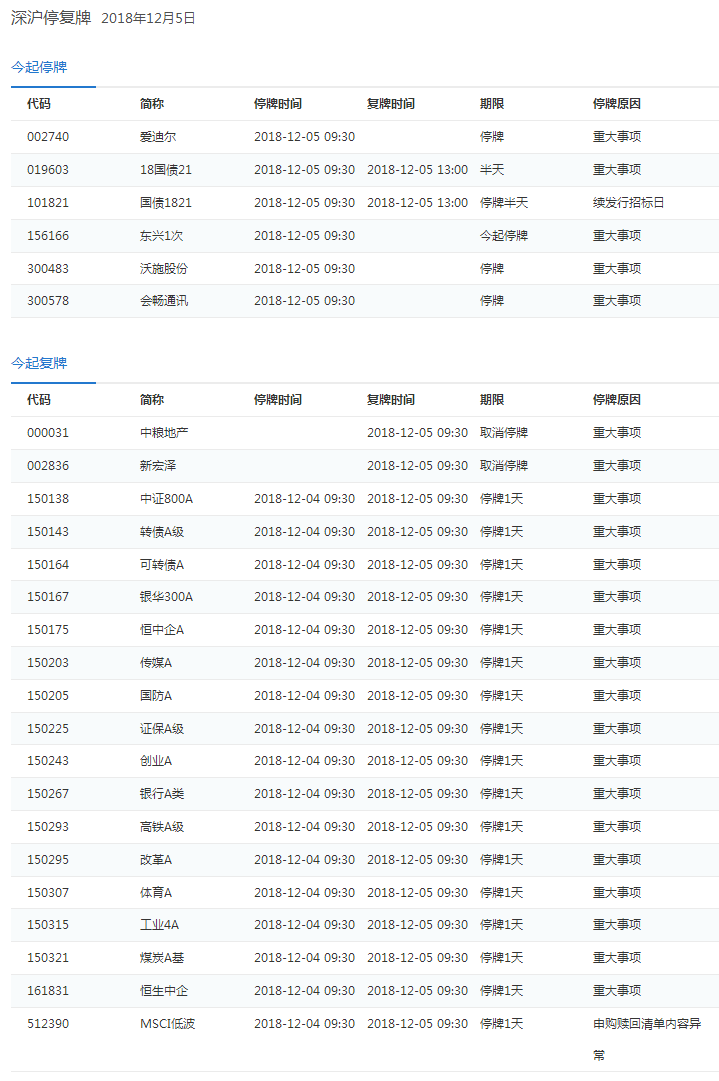Open the 爱迪尔 stock name
The width and height of the screenshot is (719, 1081).
[x=158, y=137]
